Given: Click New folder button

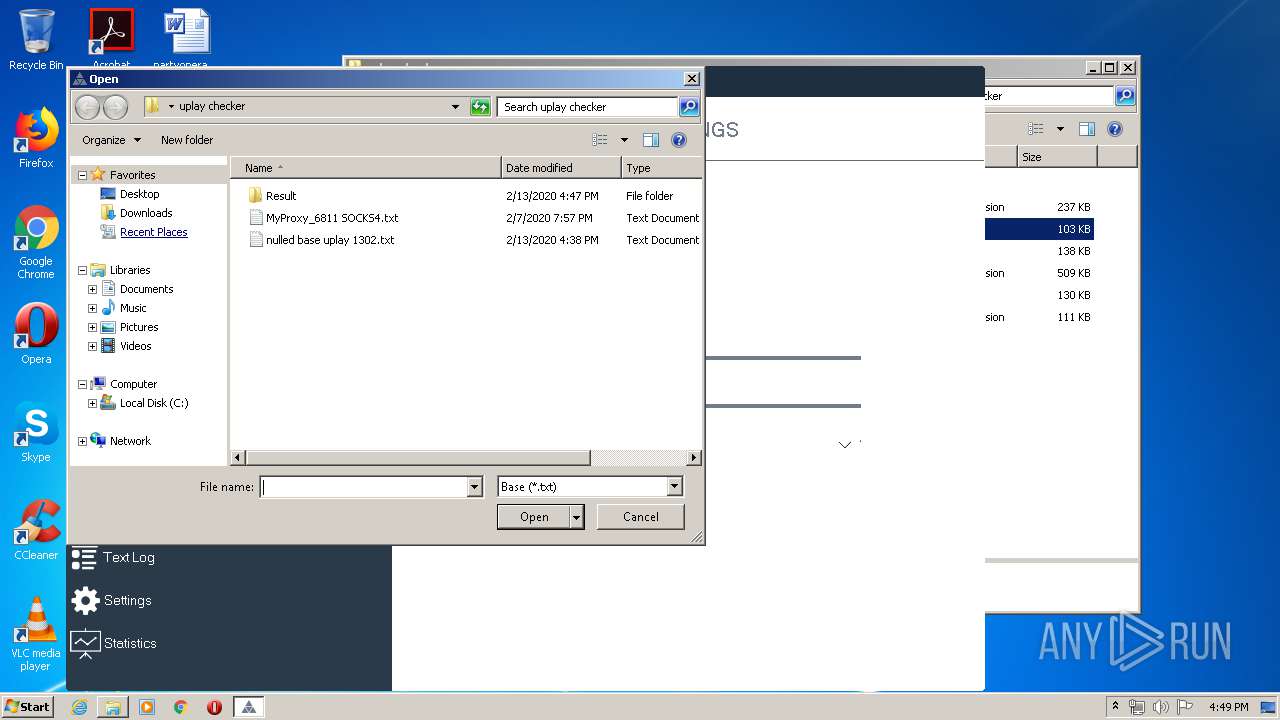Looking at the screenshot, I should [187, 140].
